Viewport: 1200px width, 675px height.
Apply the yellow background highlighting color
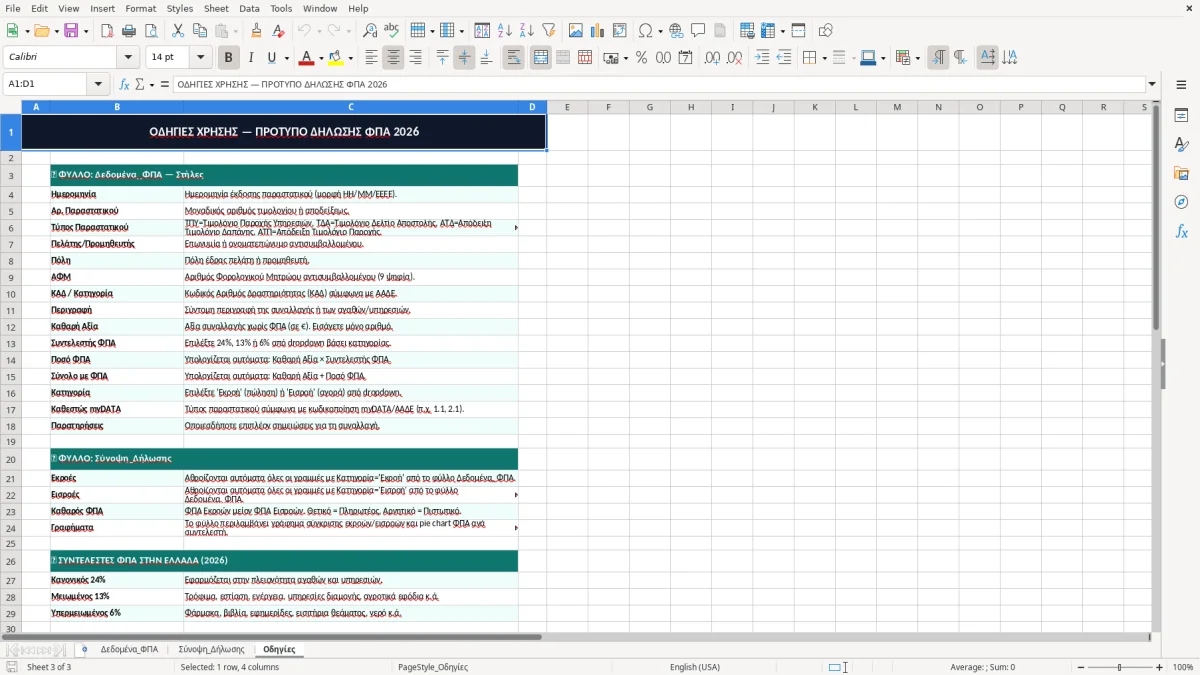335,58
